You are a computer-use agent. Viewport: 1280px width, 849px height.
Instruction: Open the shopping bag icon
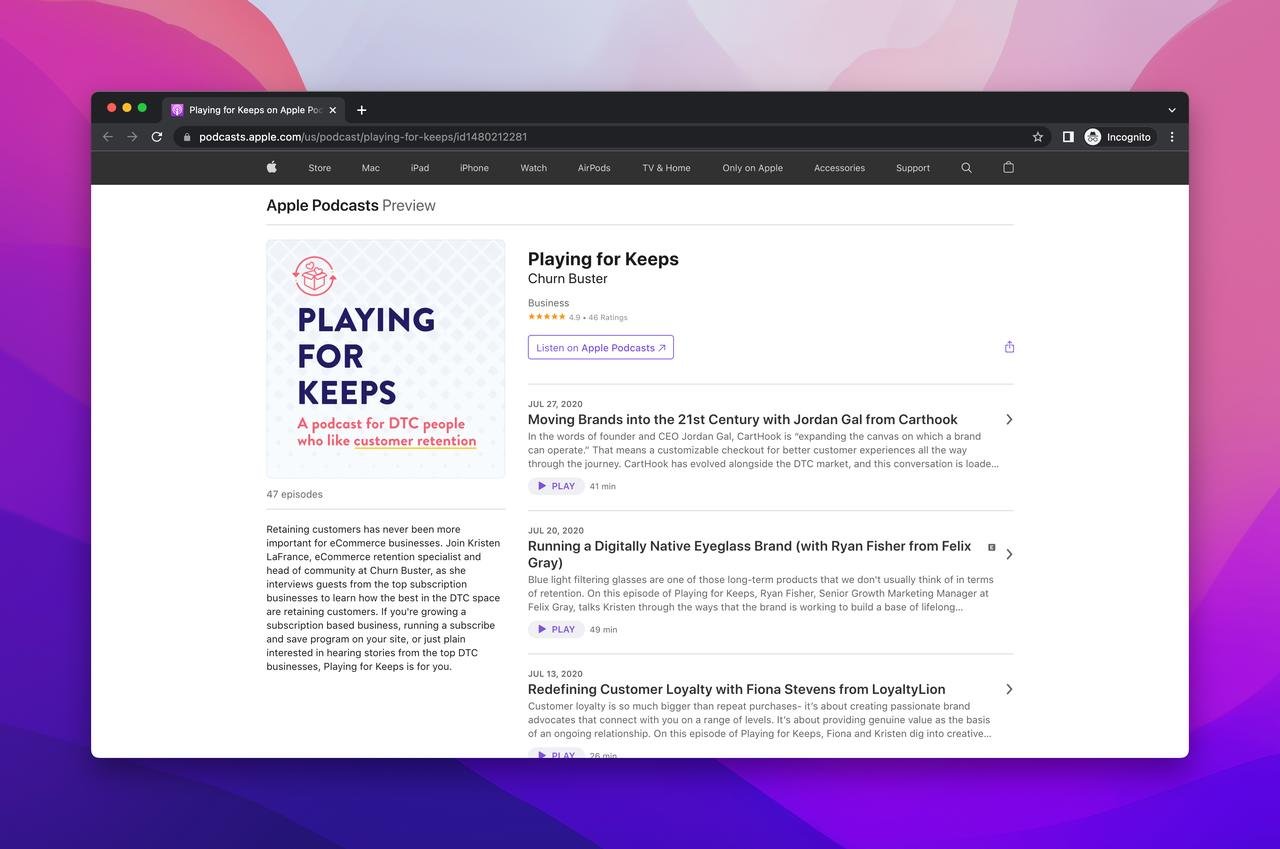[x=1008, y=168]
